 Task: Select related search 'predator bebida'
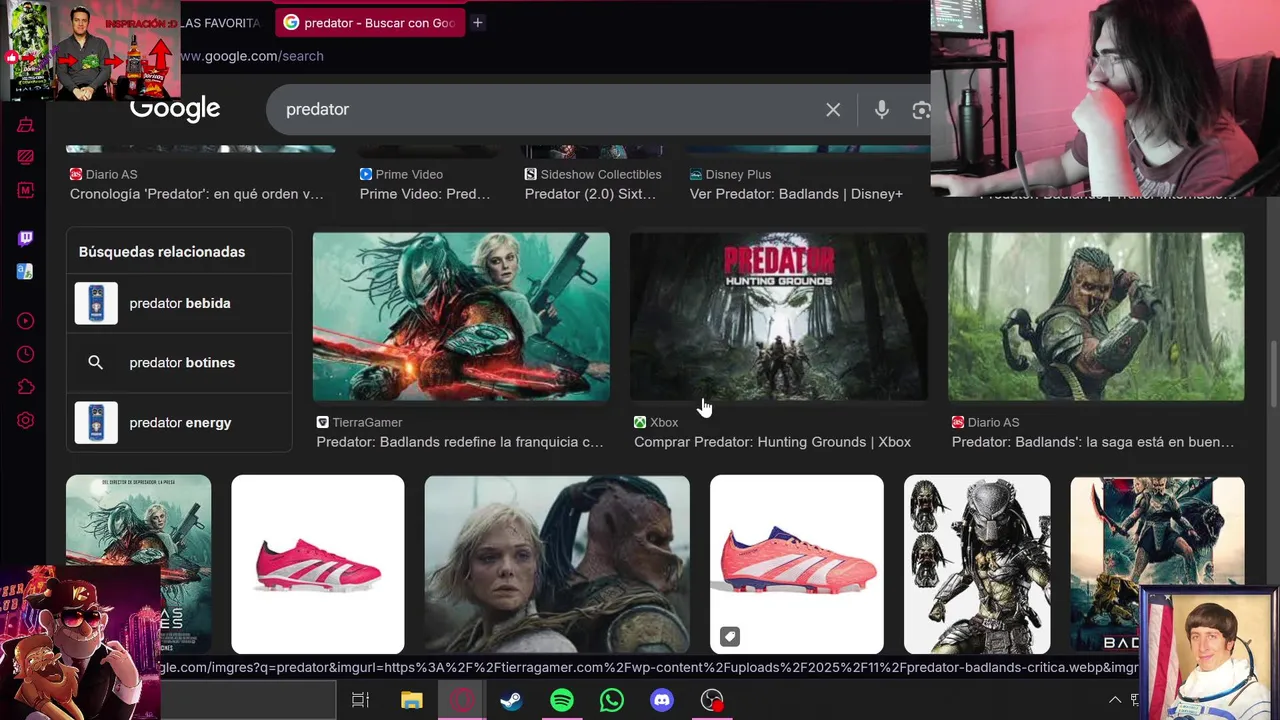click(179, 303)
